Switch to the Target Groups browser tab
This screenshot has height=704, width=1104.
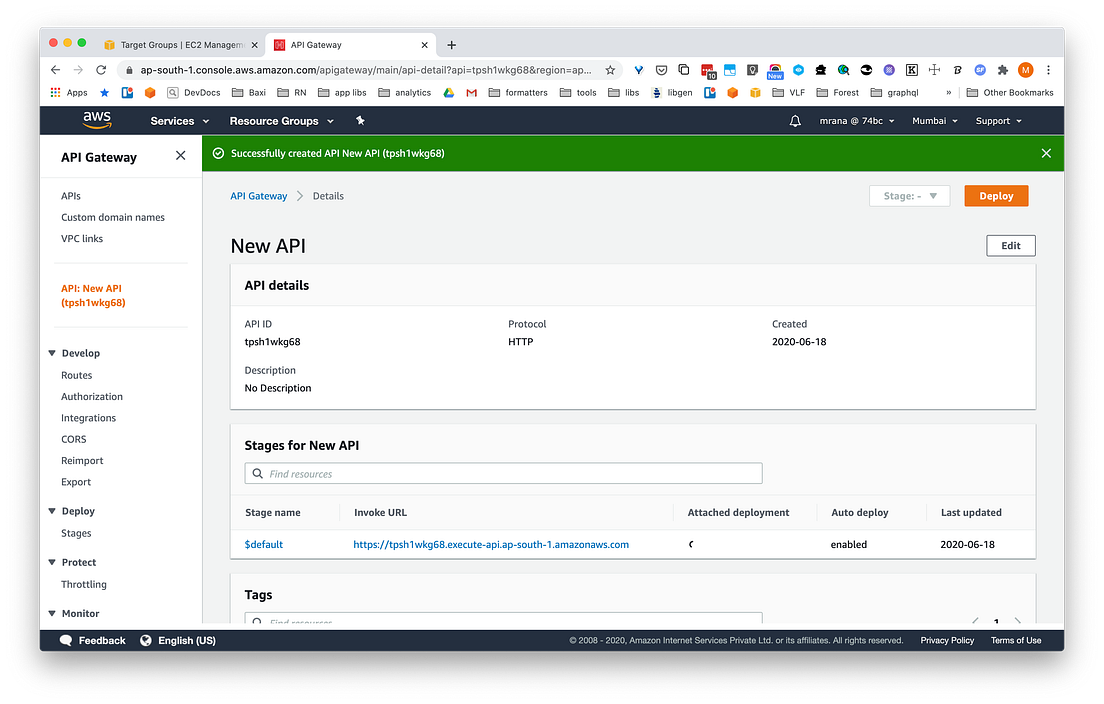[x=180, y=44]
